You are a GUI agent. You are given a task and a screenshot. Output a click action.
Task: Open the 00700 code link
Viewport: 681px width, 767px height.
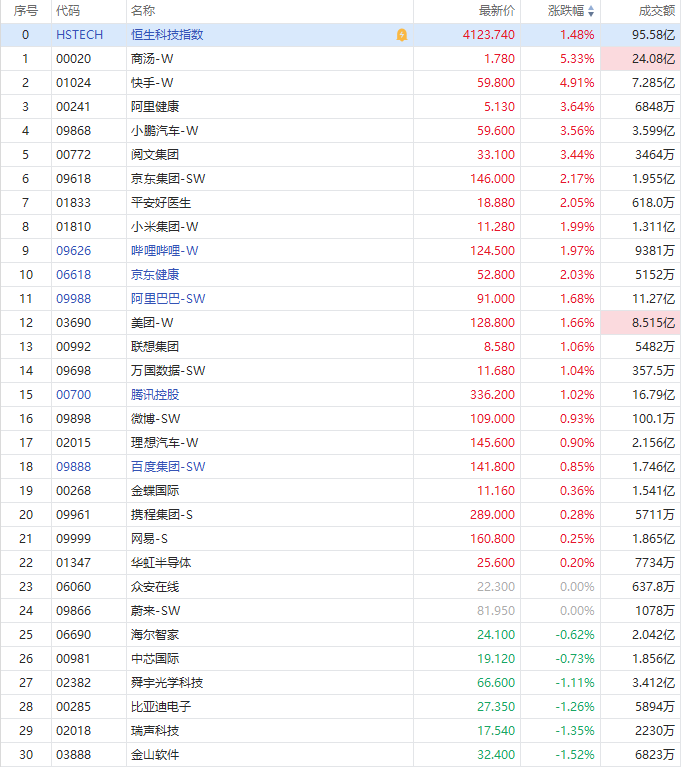(73, 394)
